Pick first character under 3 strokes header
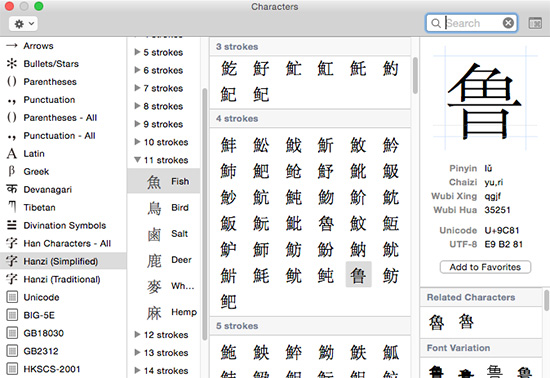This screenshot has height=378, width=550. click(x=228, y=68)
